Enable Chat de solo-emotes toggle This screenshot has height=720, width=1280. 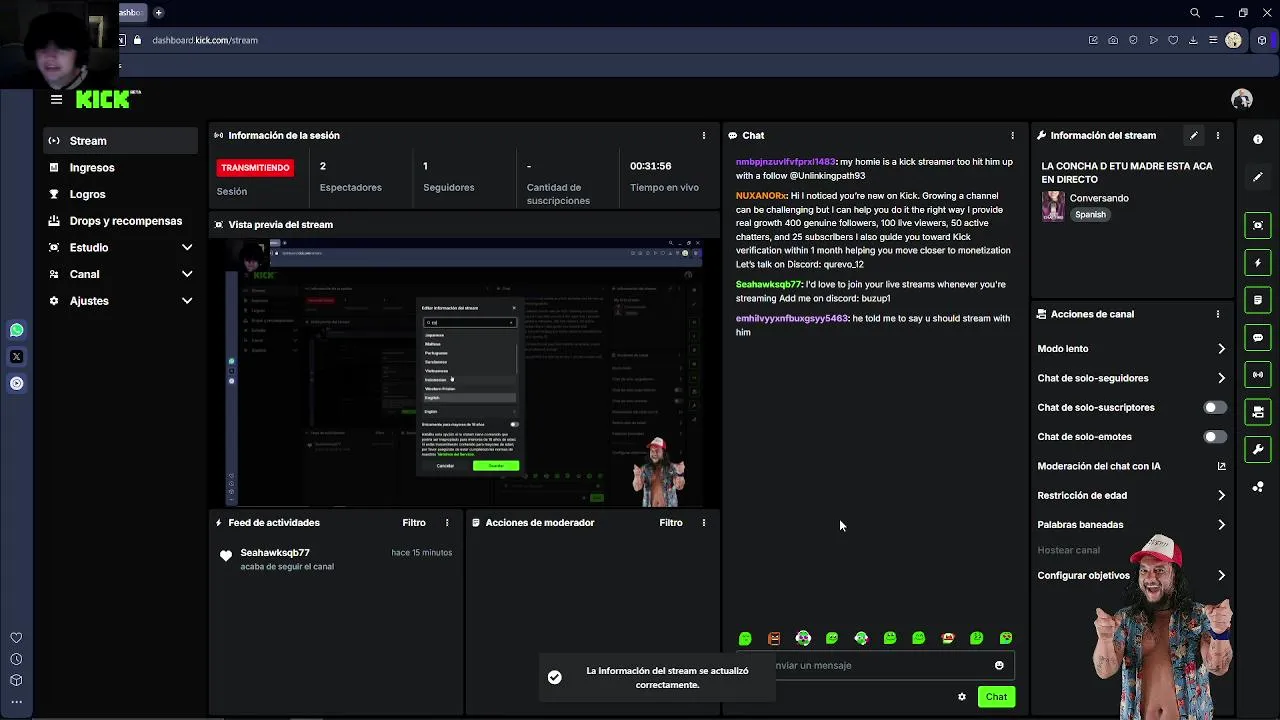(x=1214, y=437)
